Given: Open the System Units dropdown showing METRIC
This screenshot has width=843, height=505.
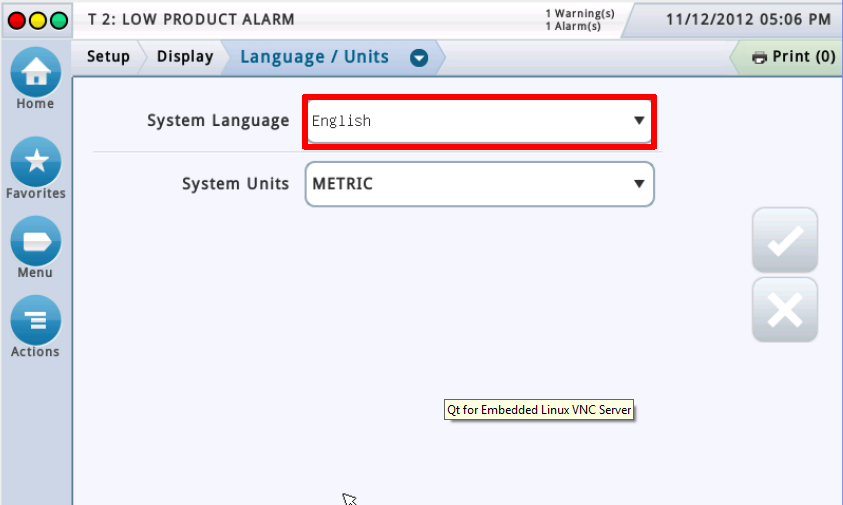Looking at the screenshot, I should tap(479, 184).
